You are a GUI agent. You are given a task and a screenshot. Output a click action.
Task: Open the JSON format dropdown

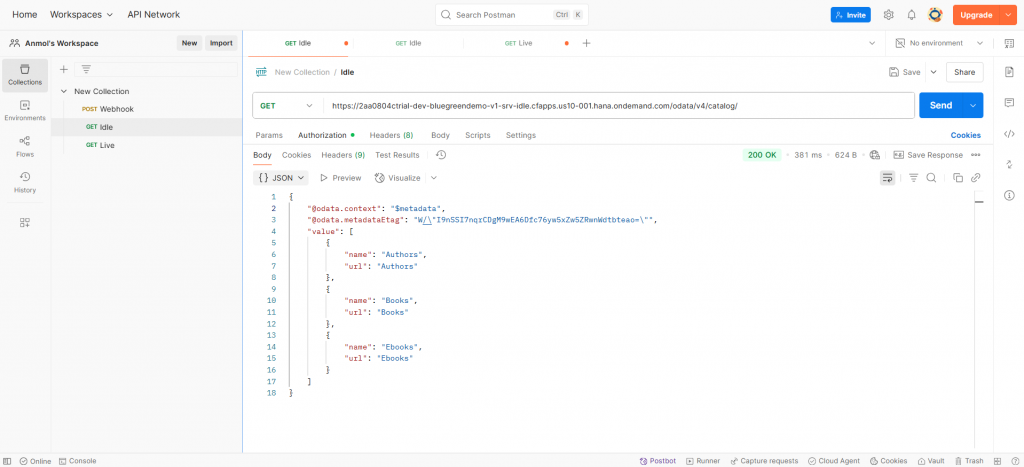point(281,178)
